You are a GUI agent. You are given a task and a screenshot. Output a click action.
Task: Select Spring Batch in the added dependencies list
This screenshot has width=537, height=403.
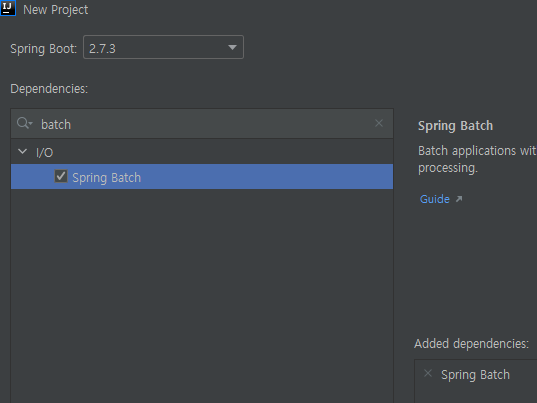(475, 375)
